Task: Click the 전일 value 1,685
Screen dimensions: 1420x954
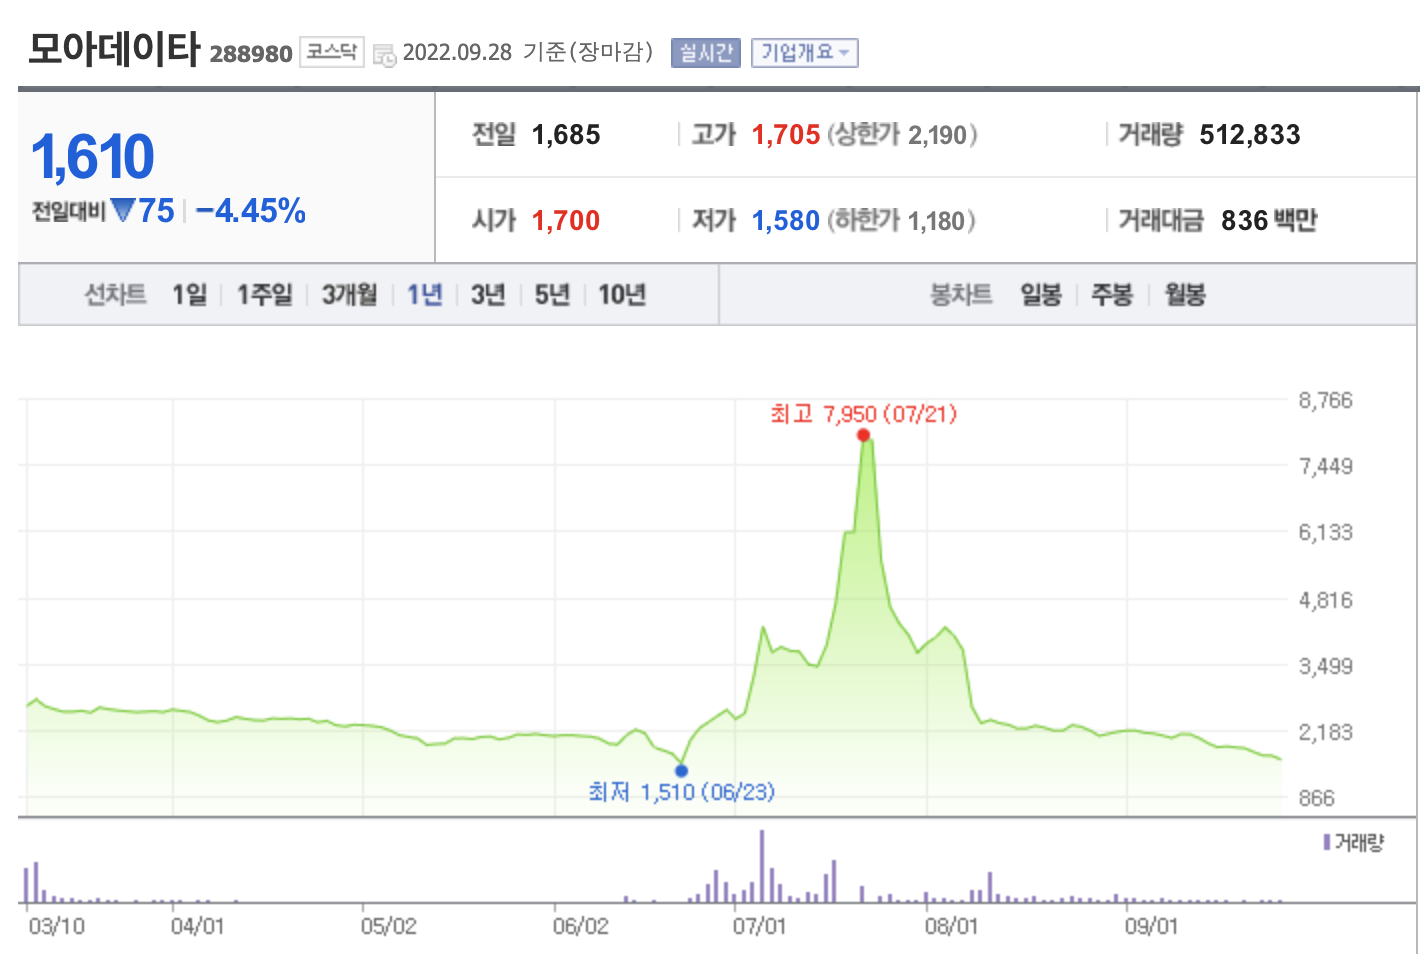Action: 566,135
